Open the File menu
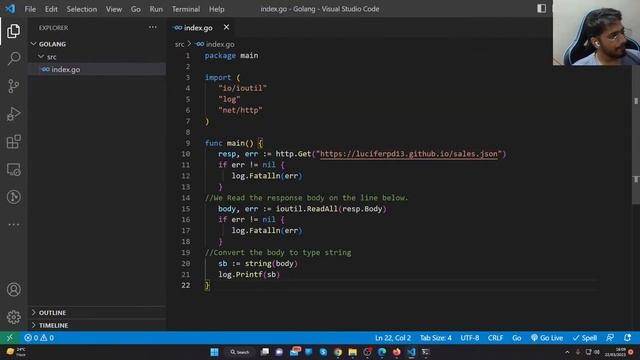 tap(30, 9)
